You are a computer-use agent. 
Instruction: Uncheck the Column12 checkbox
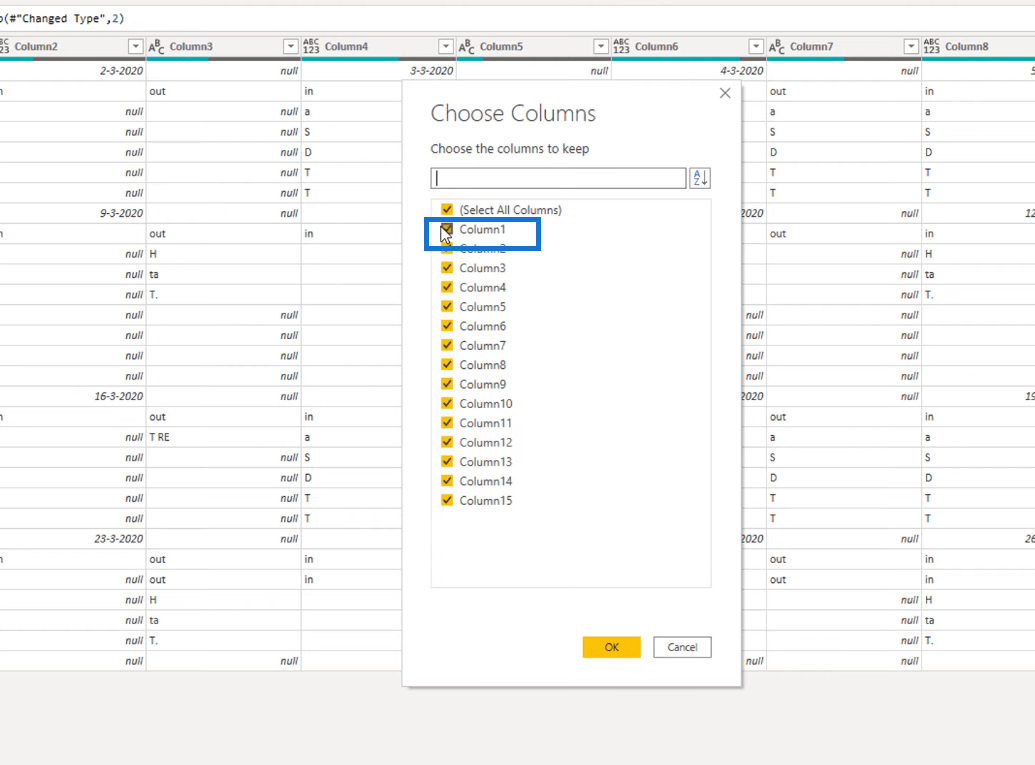[x=447, y=442]
